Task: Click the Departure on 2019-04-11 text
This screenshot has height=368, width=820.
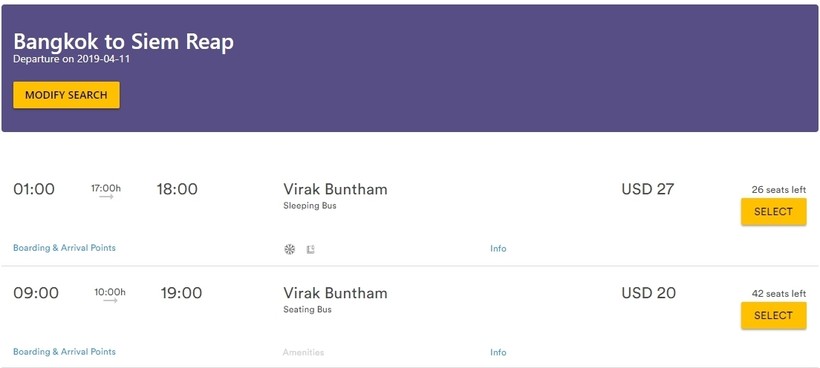Action: point(72,59)
